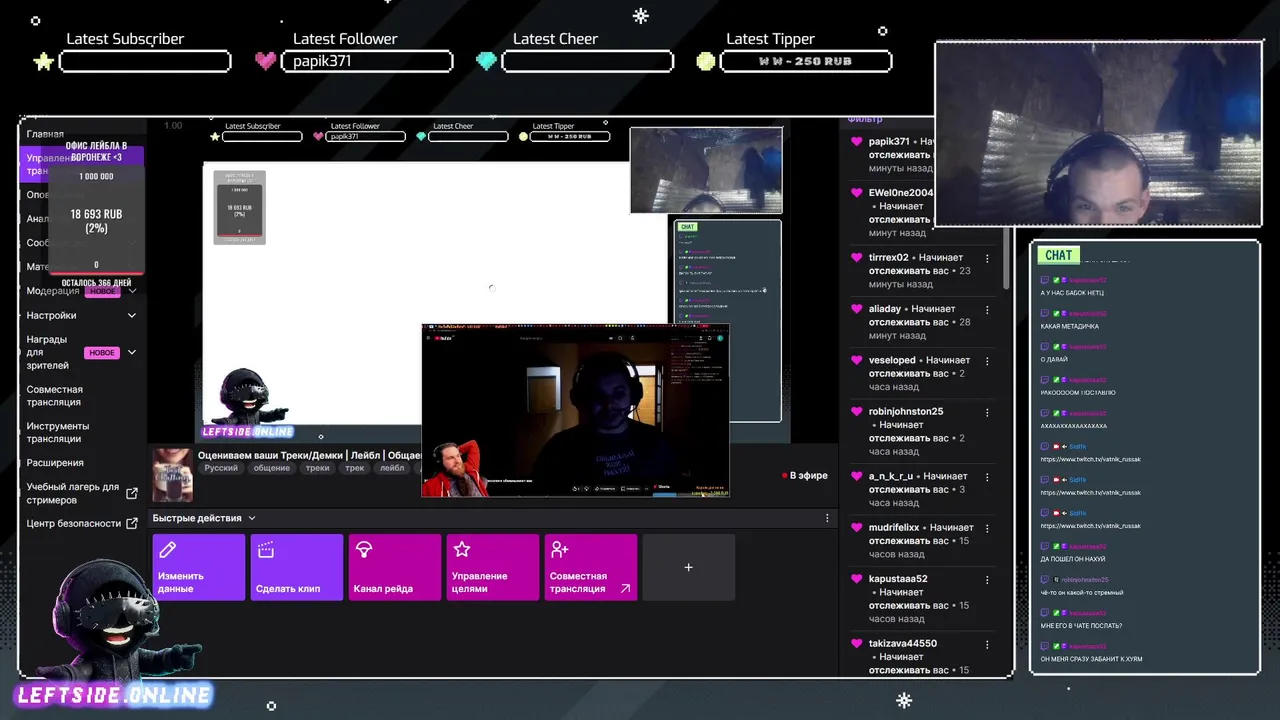
Task: Click stream title 'Оцениваем ваши Треки/Демки'
Action: 310,454
